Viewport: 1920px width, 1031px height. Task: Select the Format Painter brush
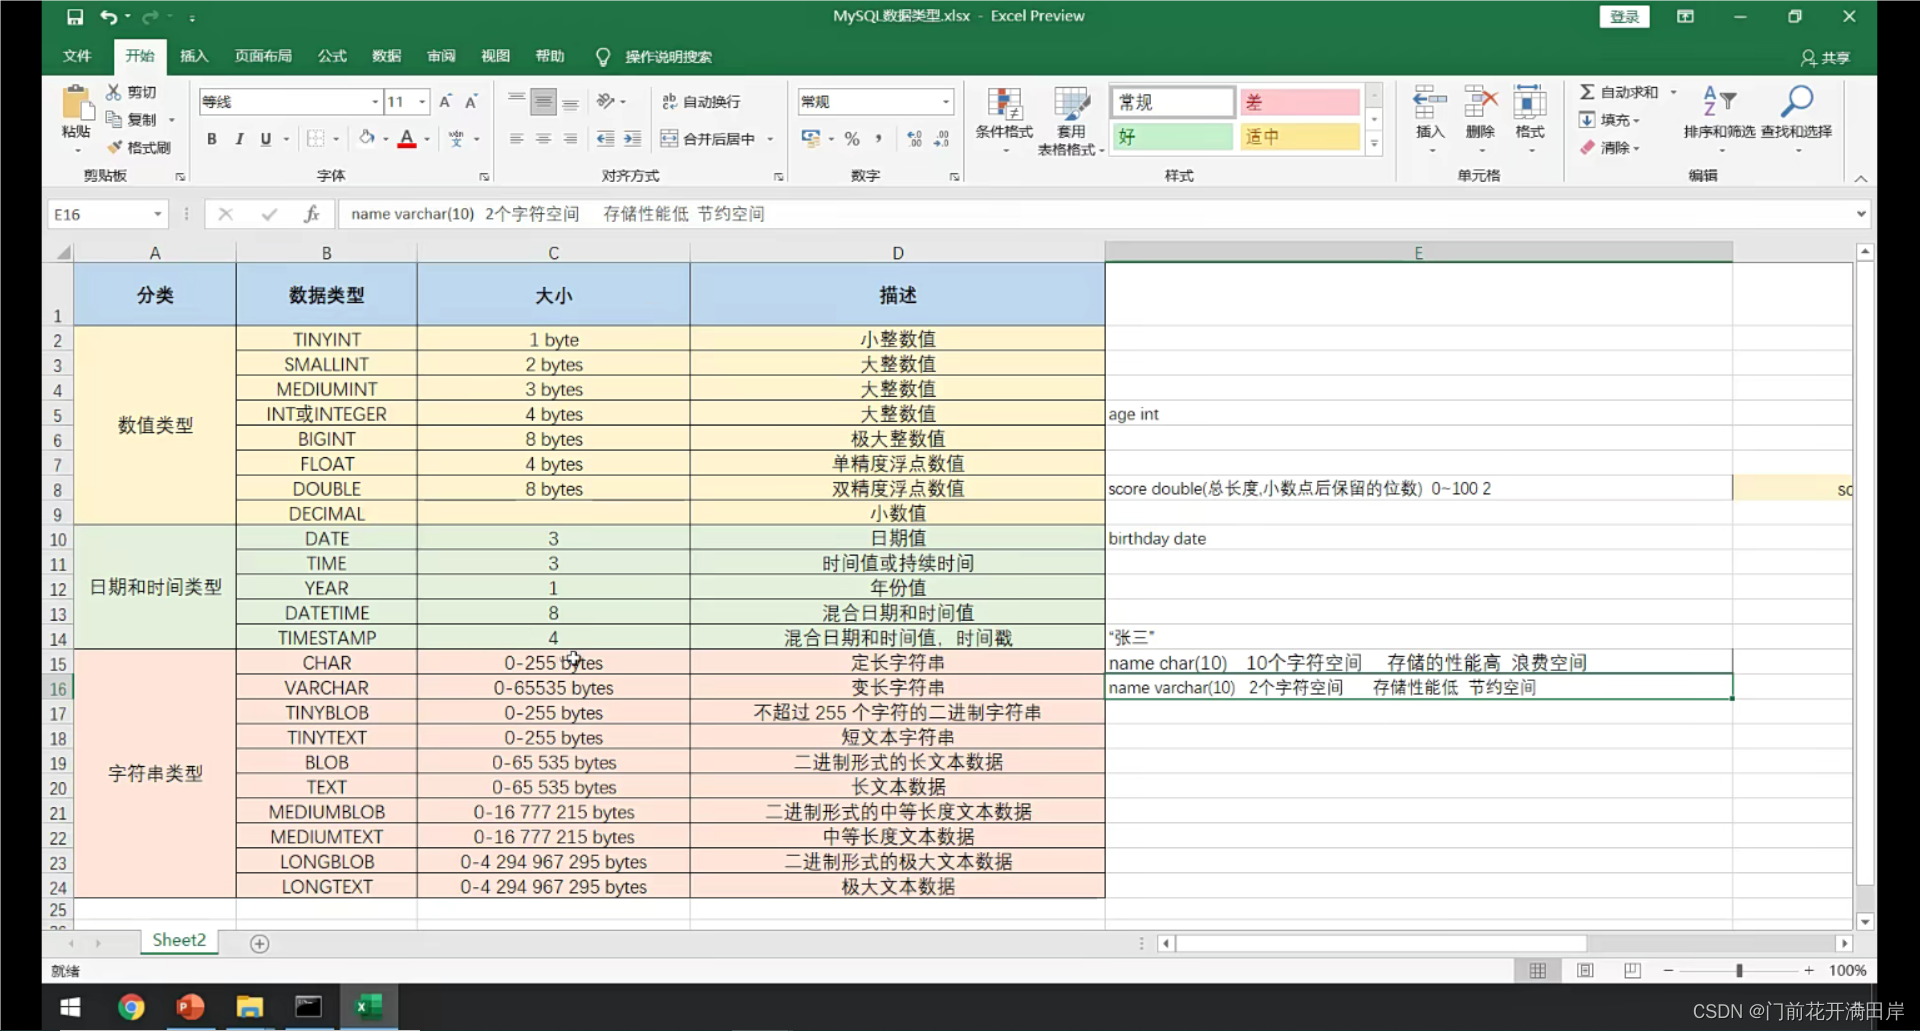pyautogui.click(x=138, y=147)
